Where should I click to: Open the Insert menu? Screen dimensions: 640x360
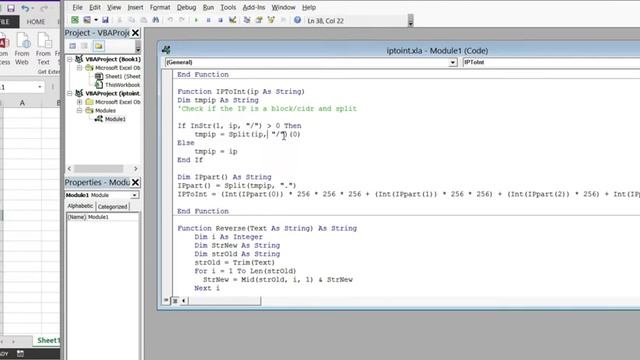click(135, 7)
